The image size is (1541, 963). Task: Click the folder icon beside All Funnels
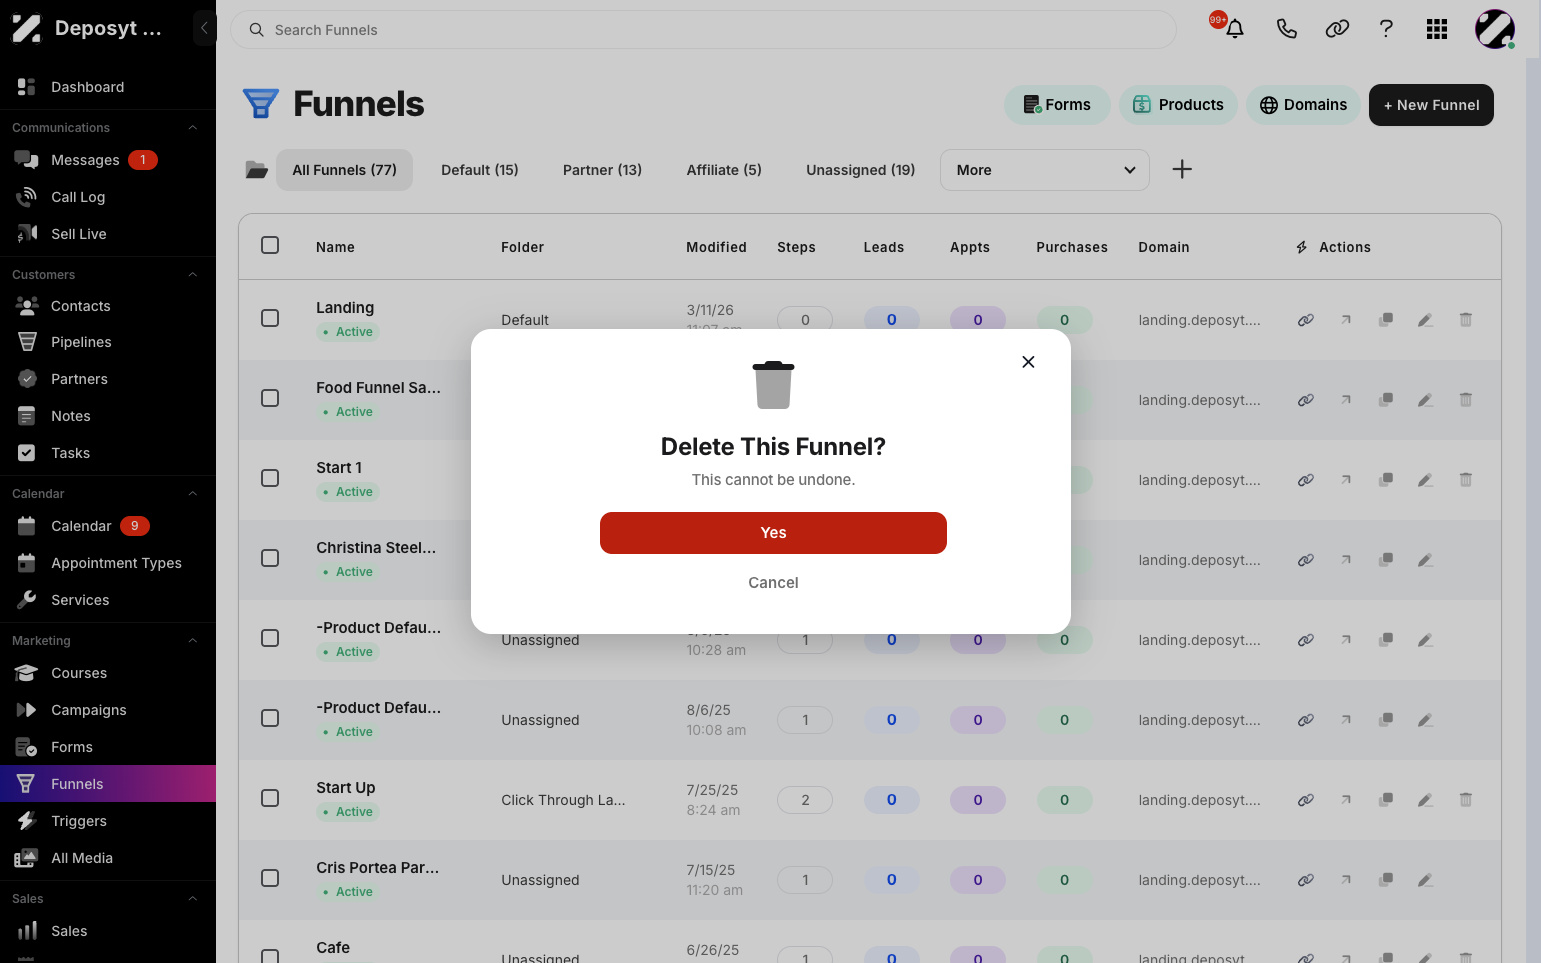[x=257, y=170]
